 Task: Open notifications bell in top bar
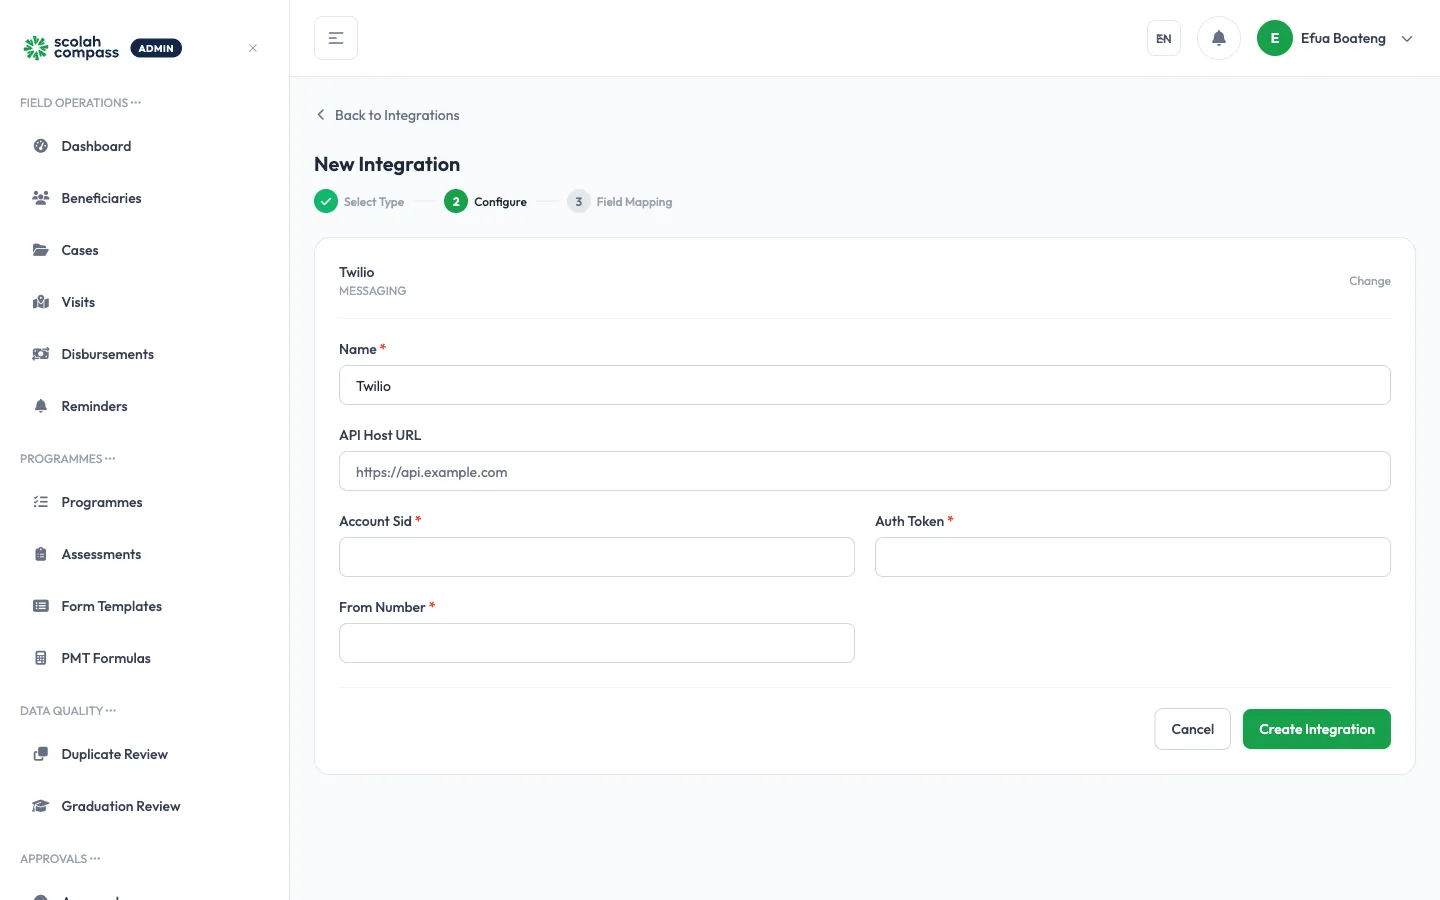click(x=1219, y=38)
